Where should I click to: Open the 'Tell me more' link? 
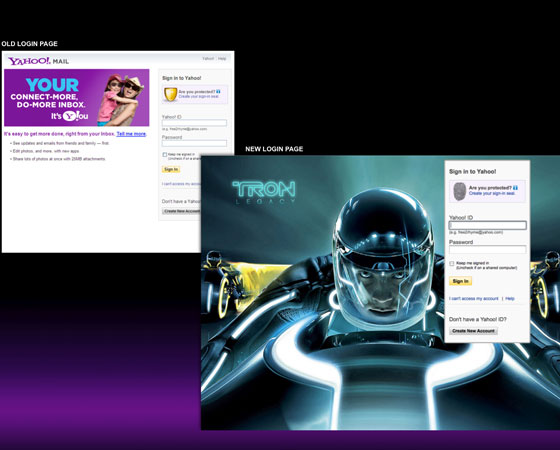pos(131,134)
